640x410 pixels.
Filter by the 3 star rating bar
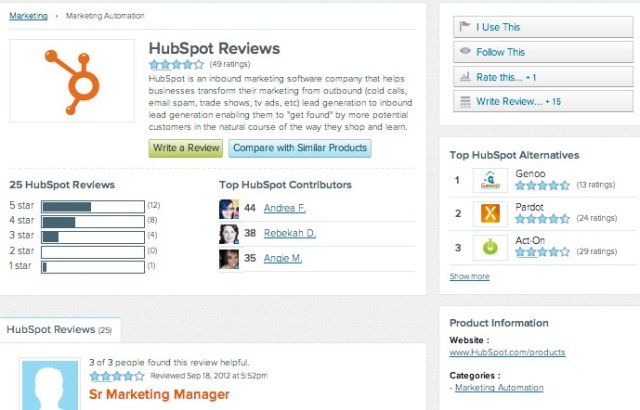tap(93, 237)
